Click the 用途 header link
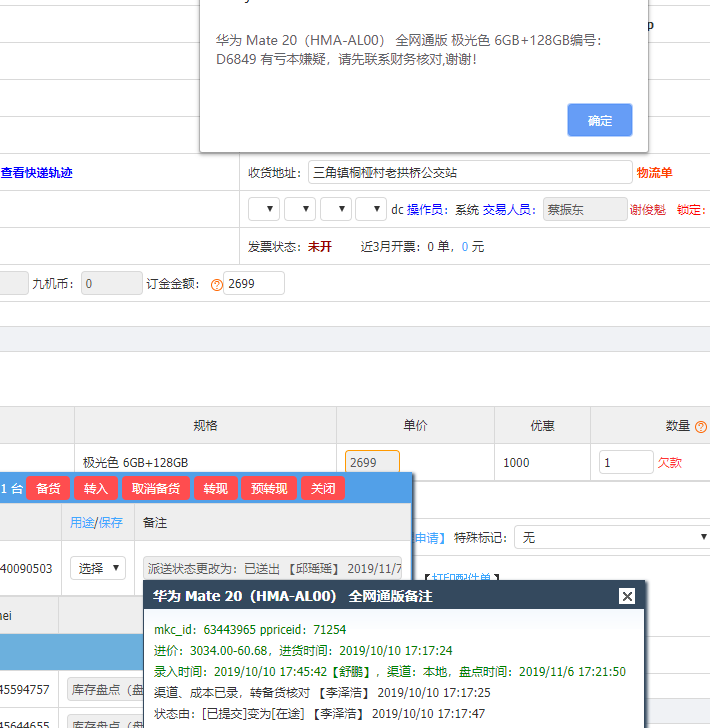Image resolution: width=710 pixels, height=728 pixels. tap(82, 523)
